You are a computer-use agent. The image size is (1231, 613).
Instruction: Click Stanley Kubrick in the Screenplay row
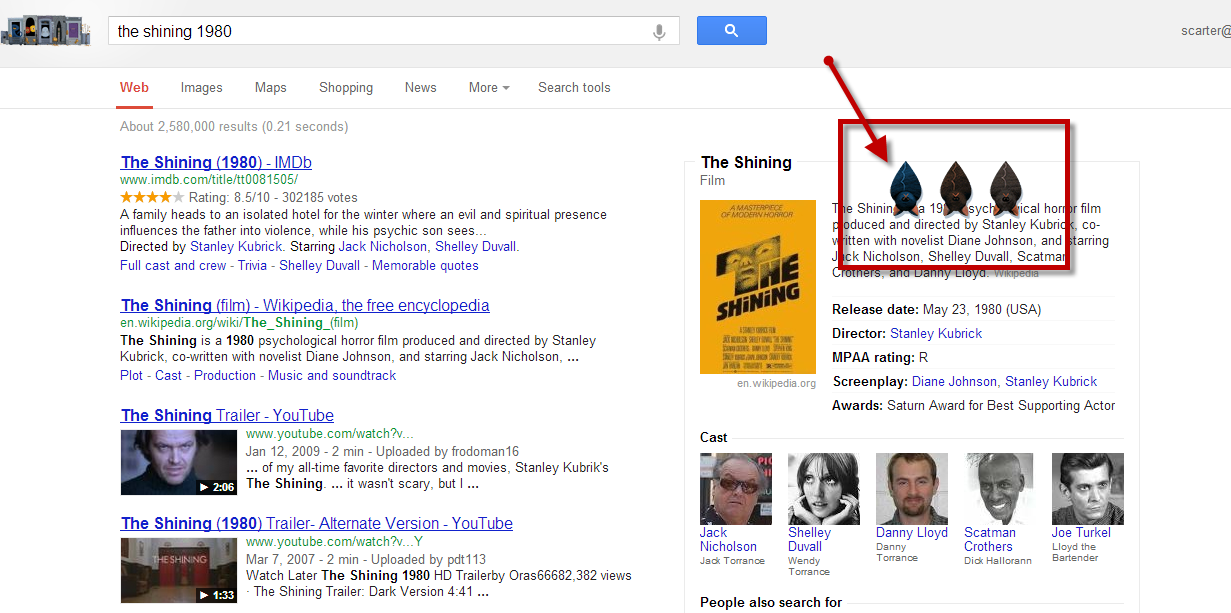[x=1051, y=381]
